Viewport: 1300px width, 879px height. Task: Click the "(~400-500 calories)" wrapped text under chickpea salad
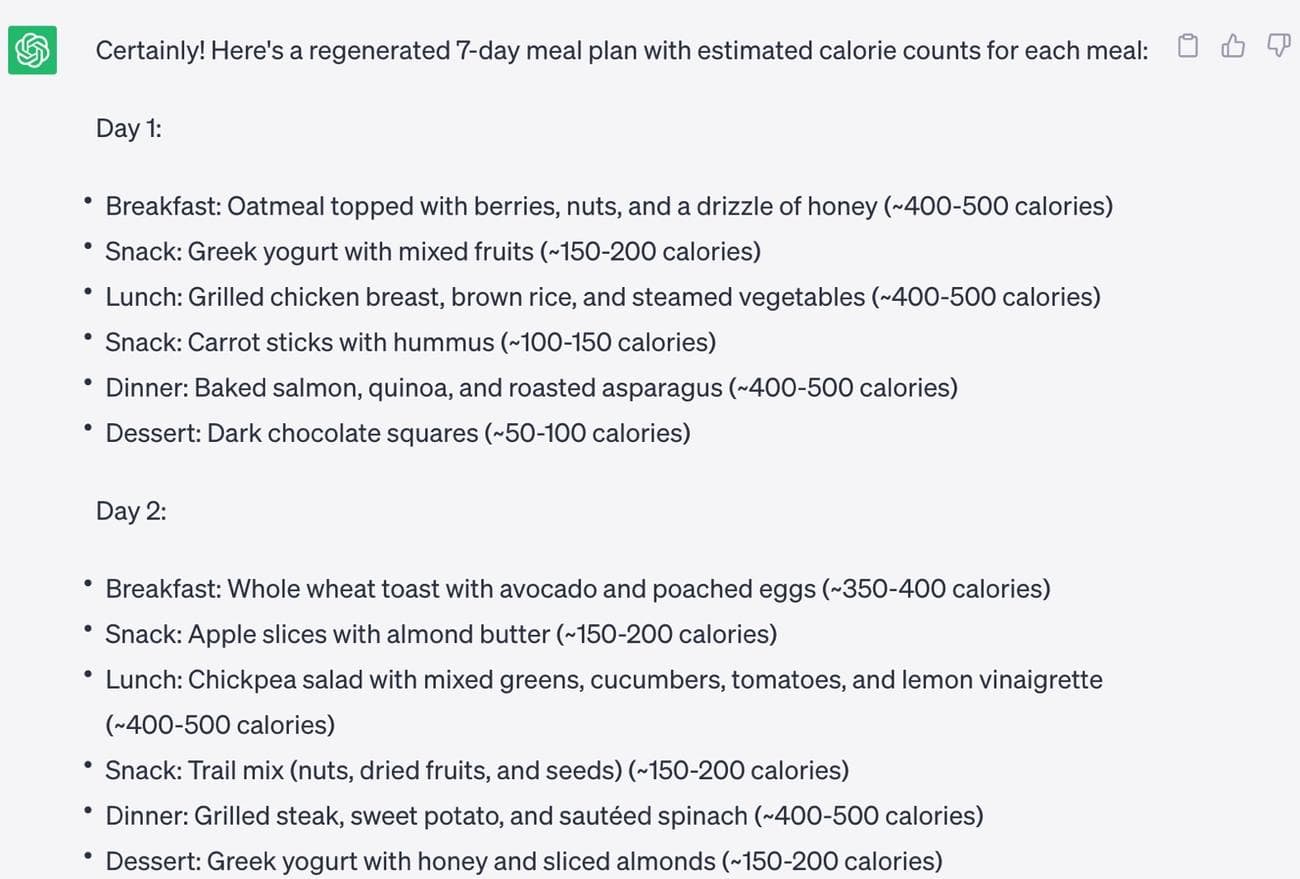click(220, 725)
